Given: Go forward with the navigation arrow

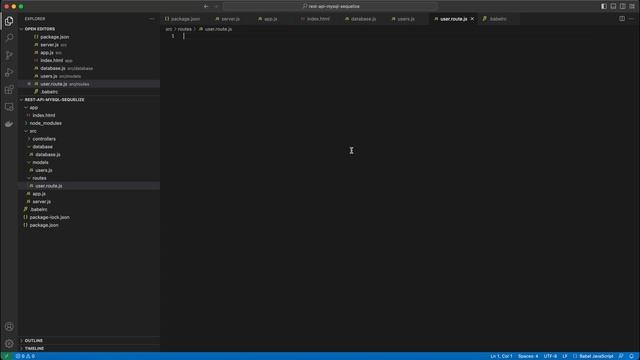Looking at the screenshot, I should click(x=216, y=7).
